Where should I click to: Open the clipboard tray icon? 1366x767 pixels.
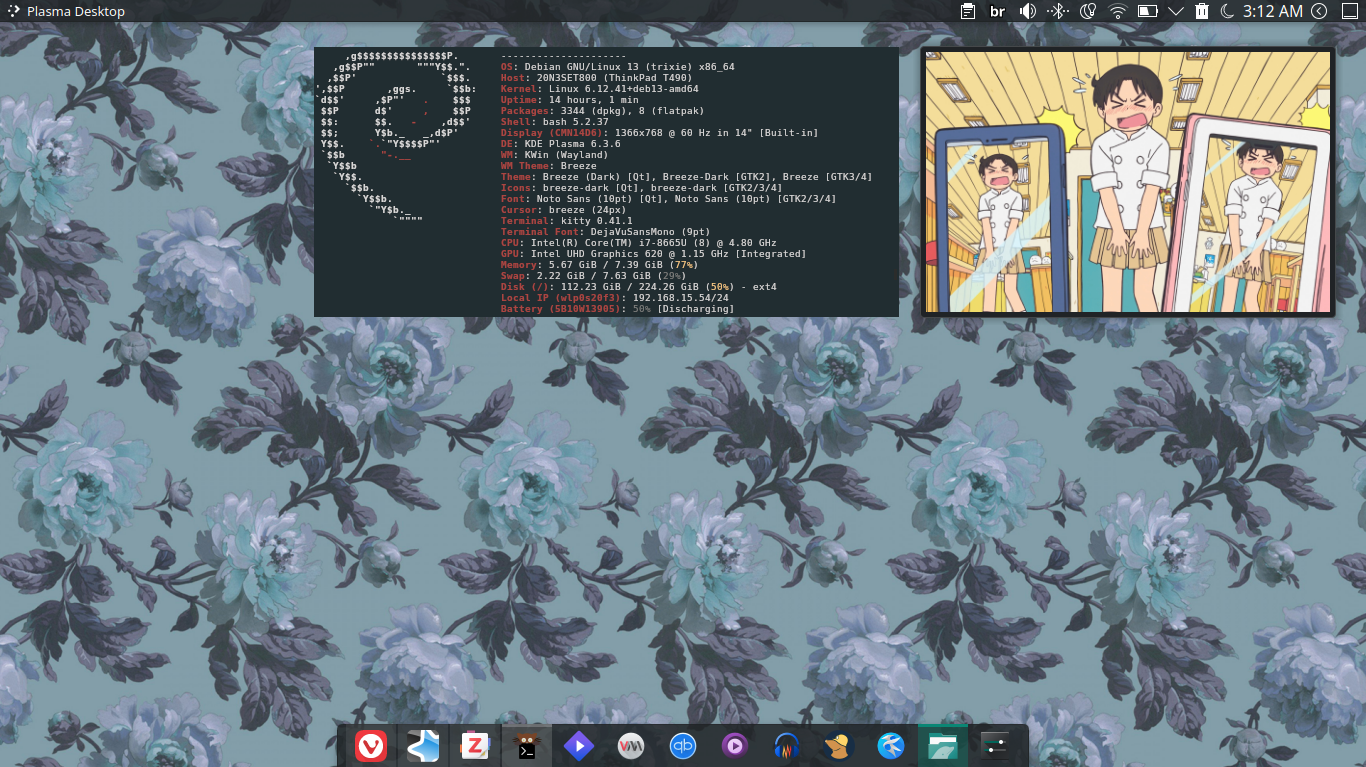(x=968, y=11)
